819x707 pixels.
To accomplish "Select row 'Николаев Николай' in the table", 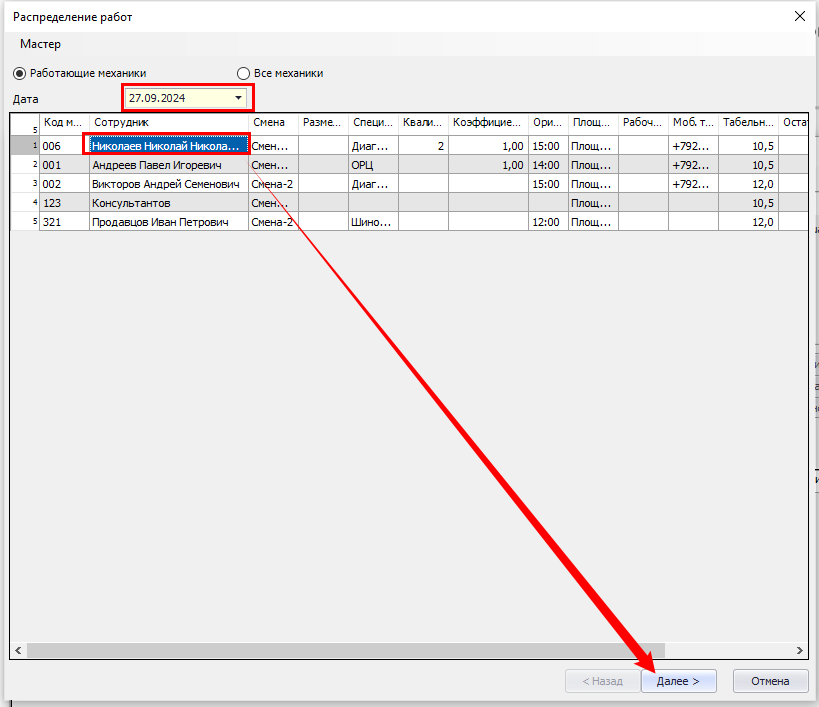I will pyautogui.click(x=166, y=146).
